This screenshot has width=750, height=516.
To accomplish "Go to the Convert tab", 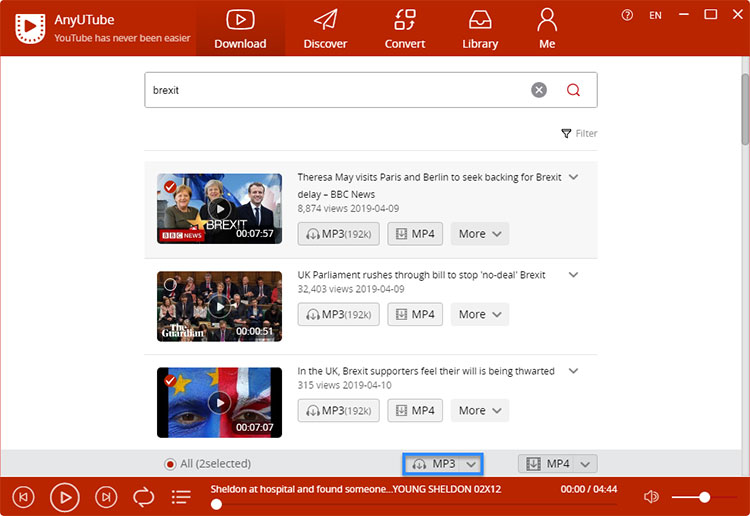I will (405, 29).
